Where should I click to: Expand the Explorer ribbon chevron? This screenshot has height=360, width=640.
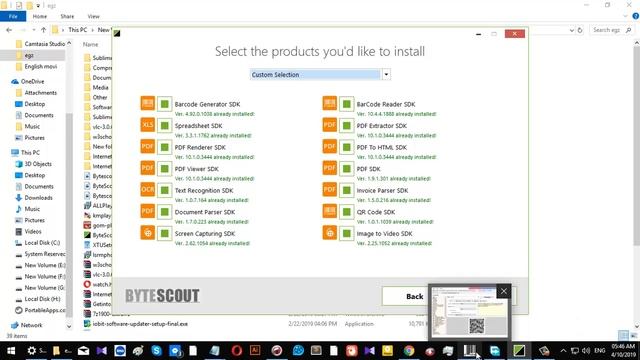click(625, 16)
